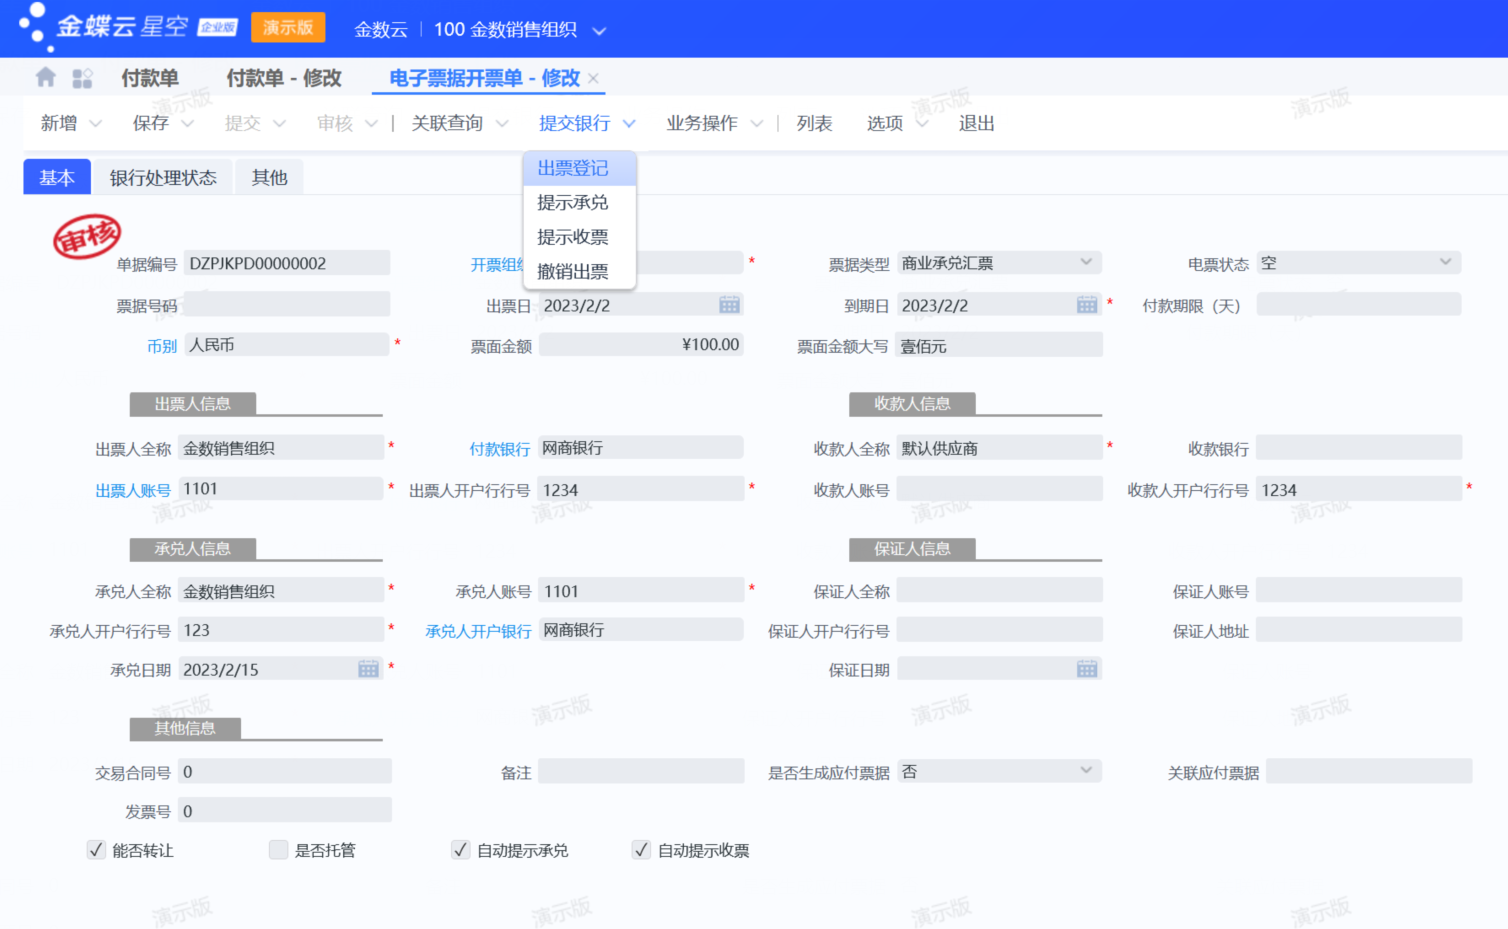1508x929 pixels.
Task: Select 撤销出票 from the menu
Action: pos(579,271)
